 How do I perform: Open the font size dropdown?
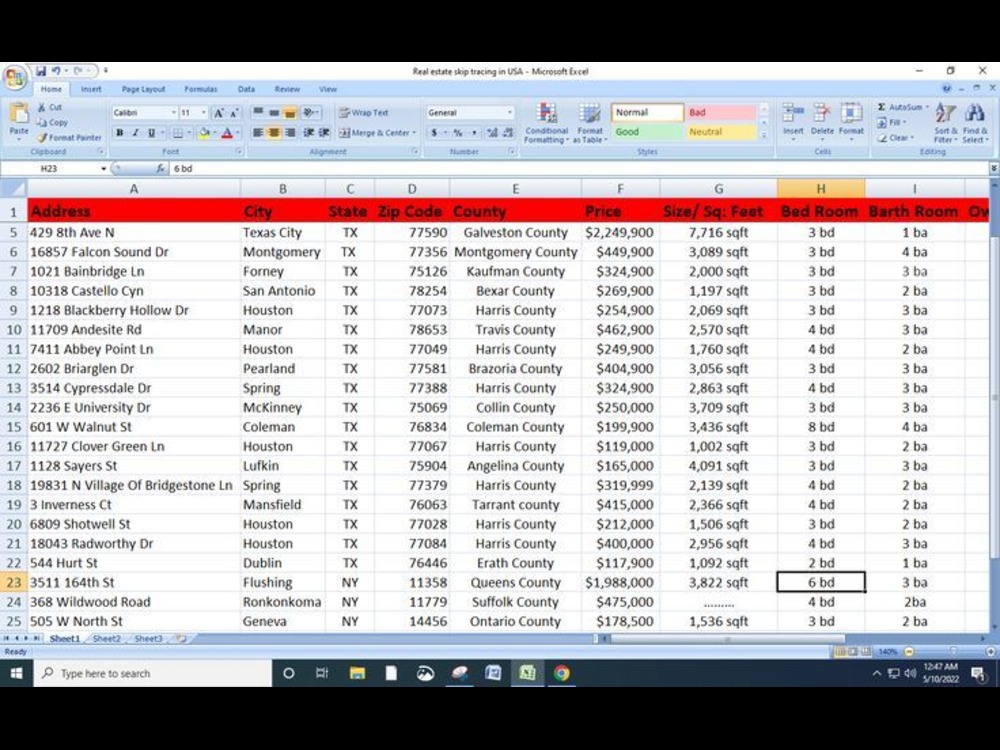pos(203,113)
